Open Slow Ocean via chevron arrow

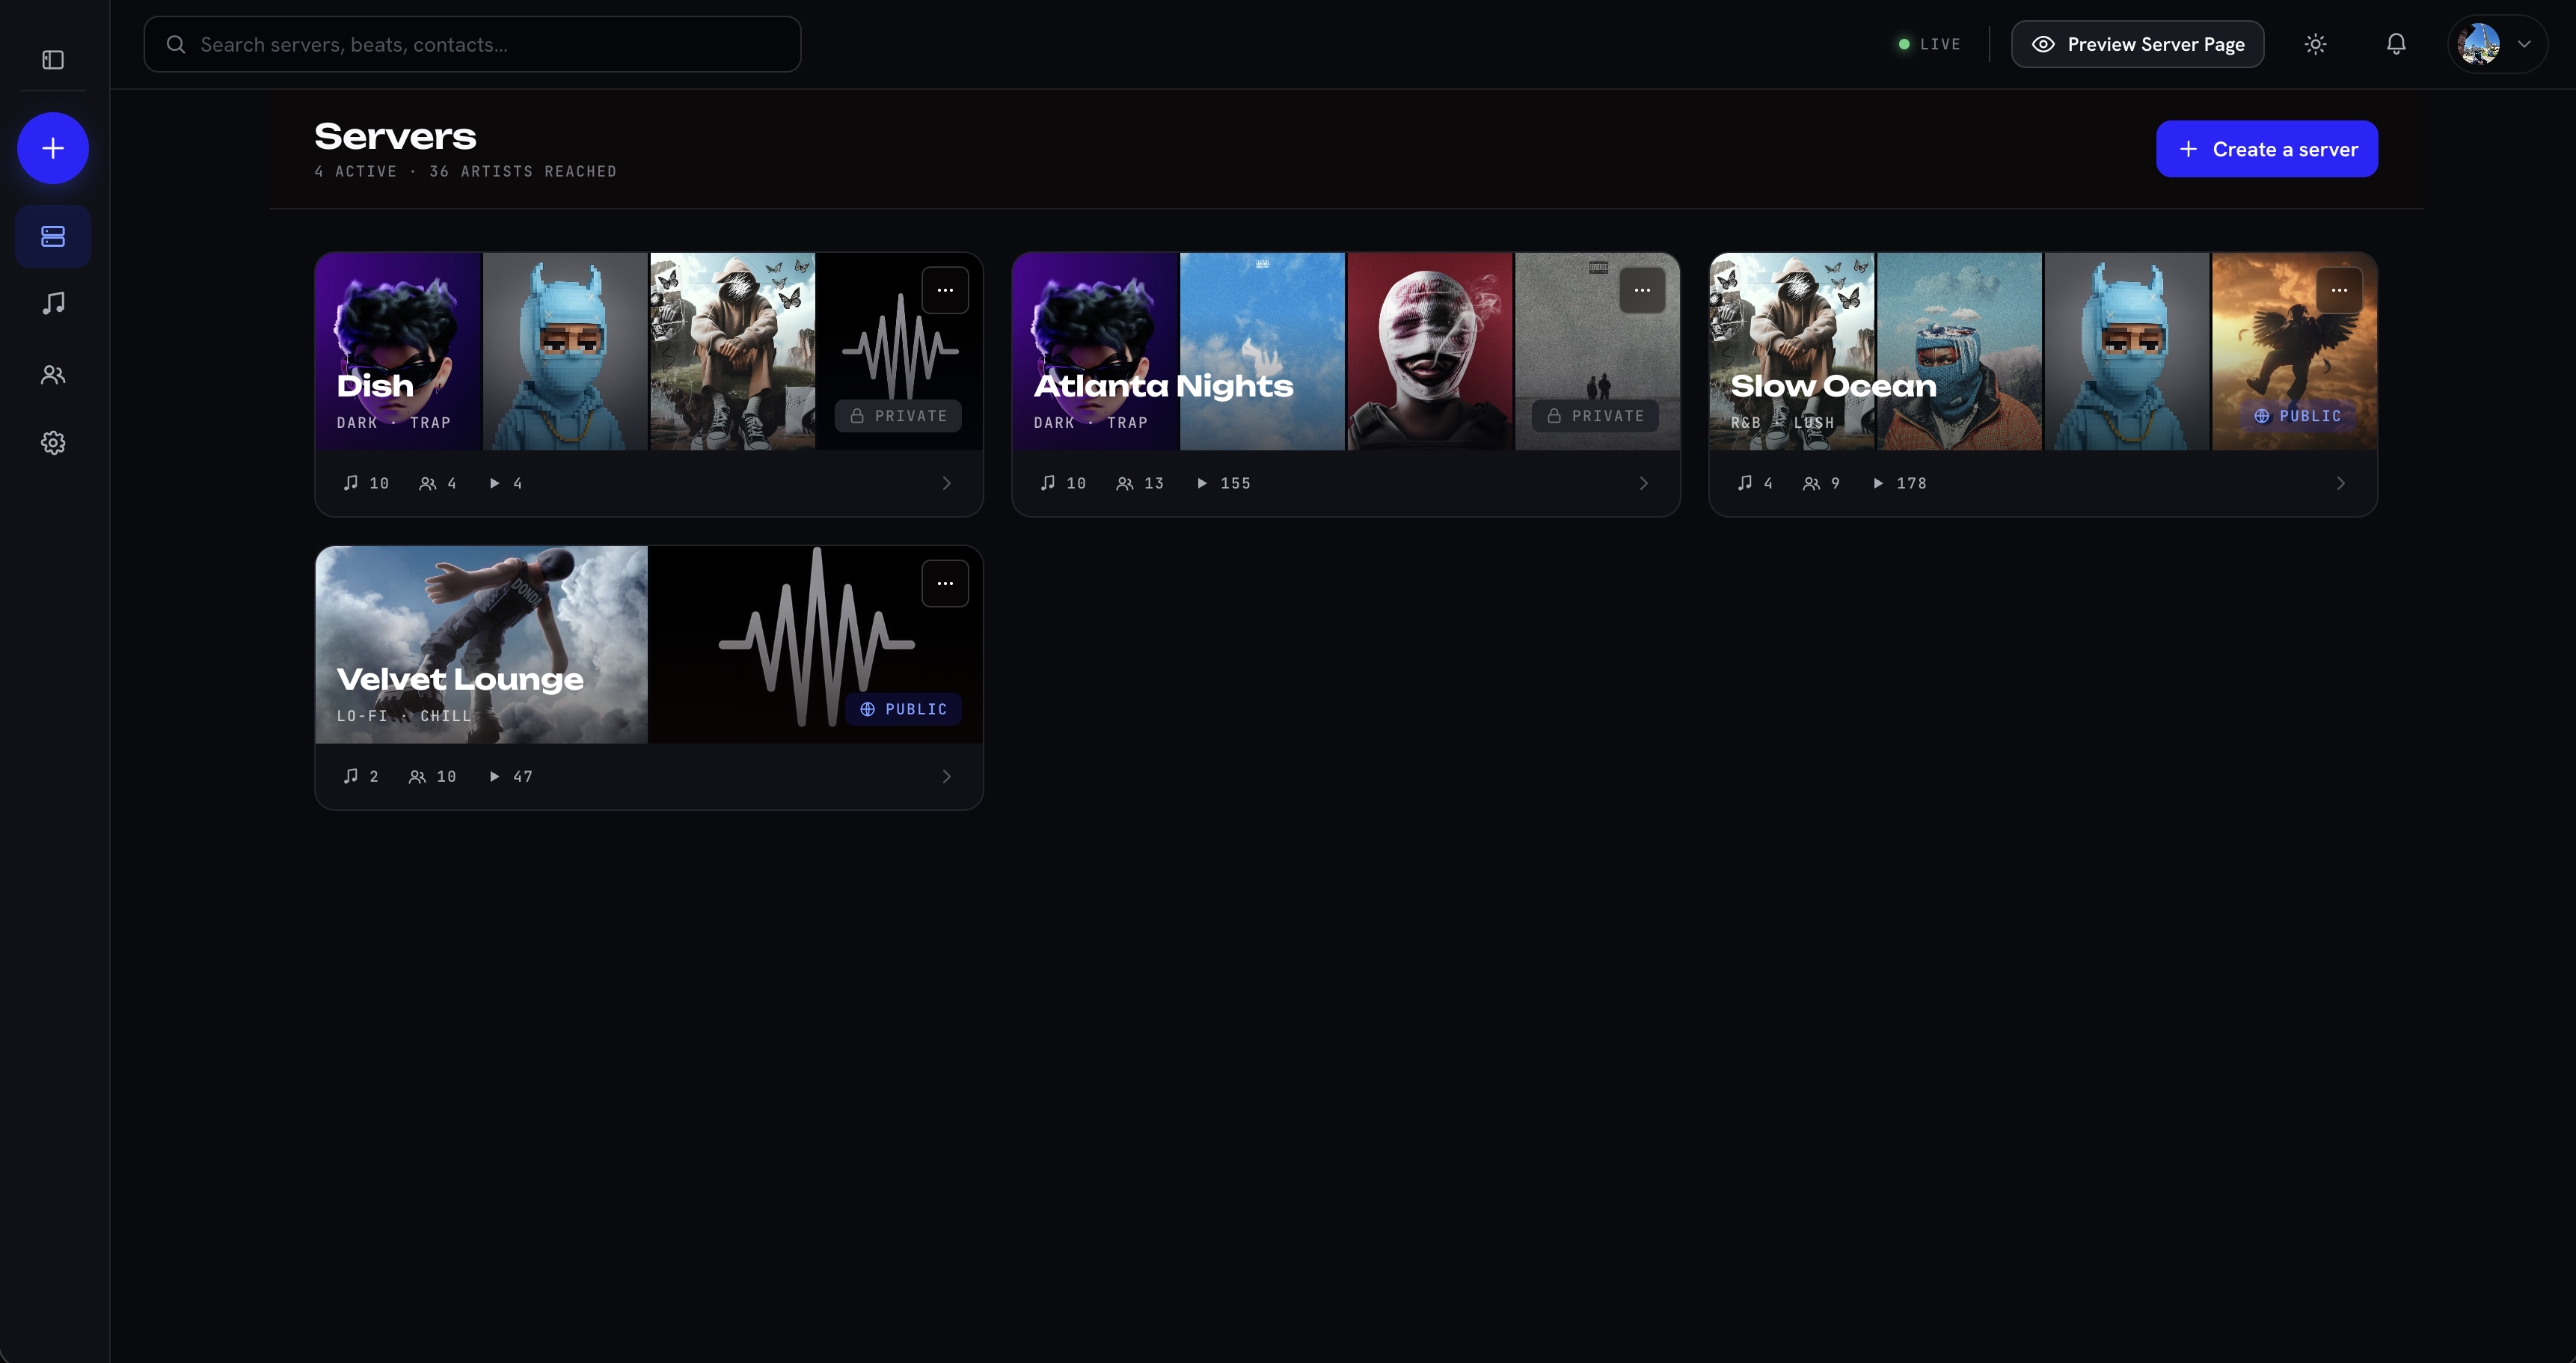pyautogui.click(x=2340, y=483)
